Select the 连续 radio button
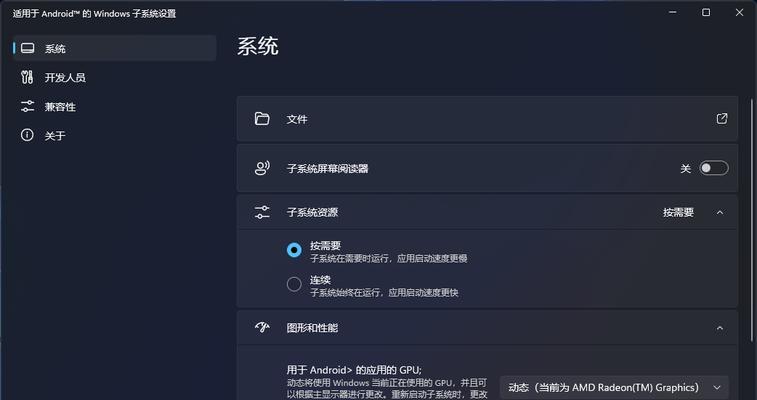The width and height of the screenshot is (757, 400). (x=294, y=284)
